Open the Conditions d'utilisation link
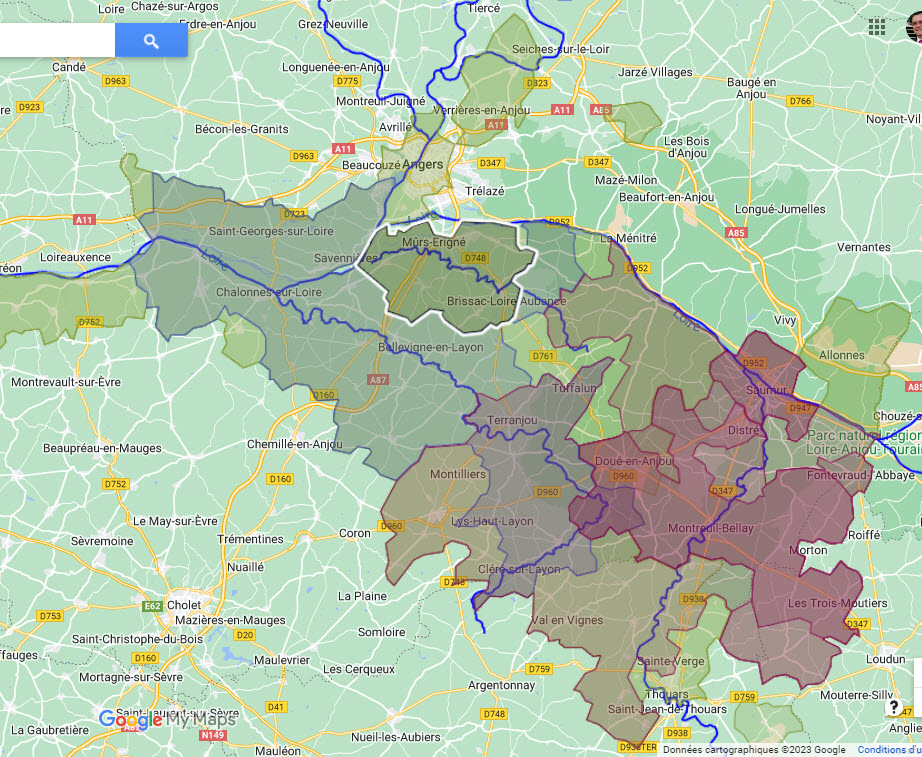Viewport: 922px width, 757px height. [888, 750]
